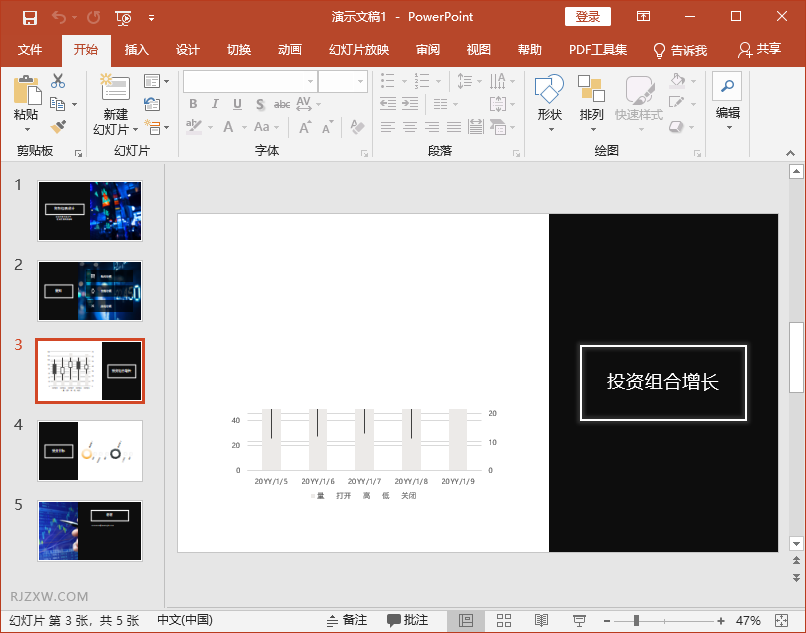Select the Format Painter brush icon

[x=58, y=127]
